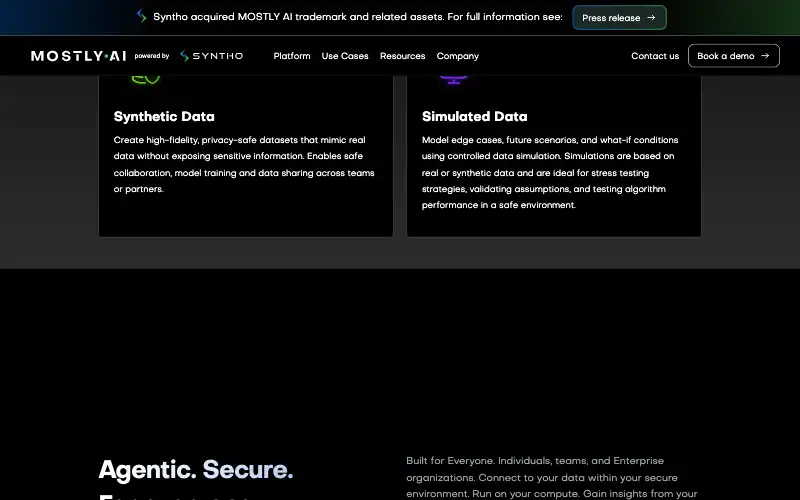Click the 'powered by' text in navbar
The height and width of the screenshot is (500, 800).
(152, 56)
